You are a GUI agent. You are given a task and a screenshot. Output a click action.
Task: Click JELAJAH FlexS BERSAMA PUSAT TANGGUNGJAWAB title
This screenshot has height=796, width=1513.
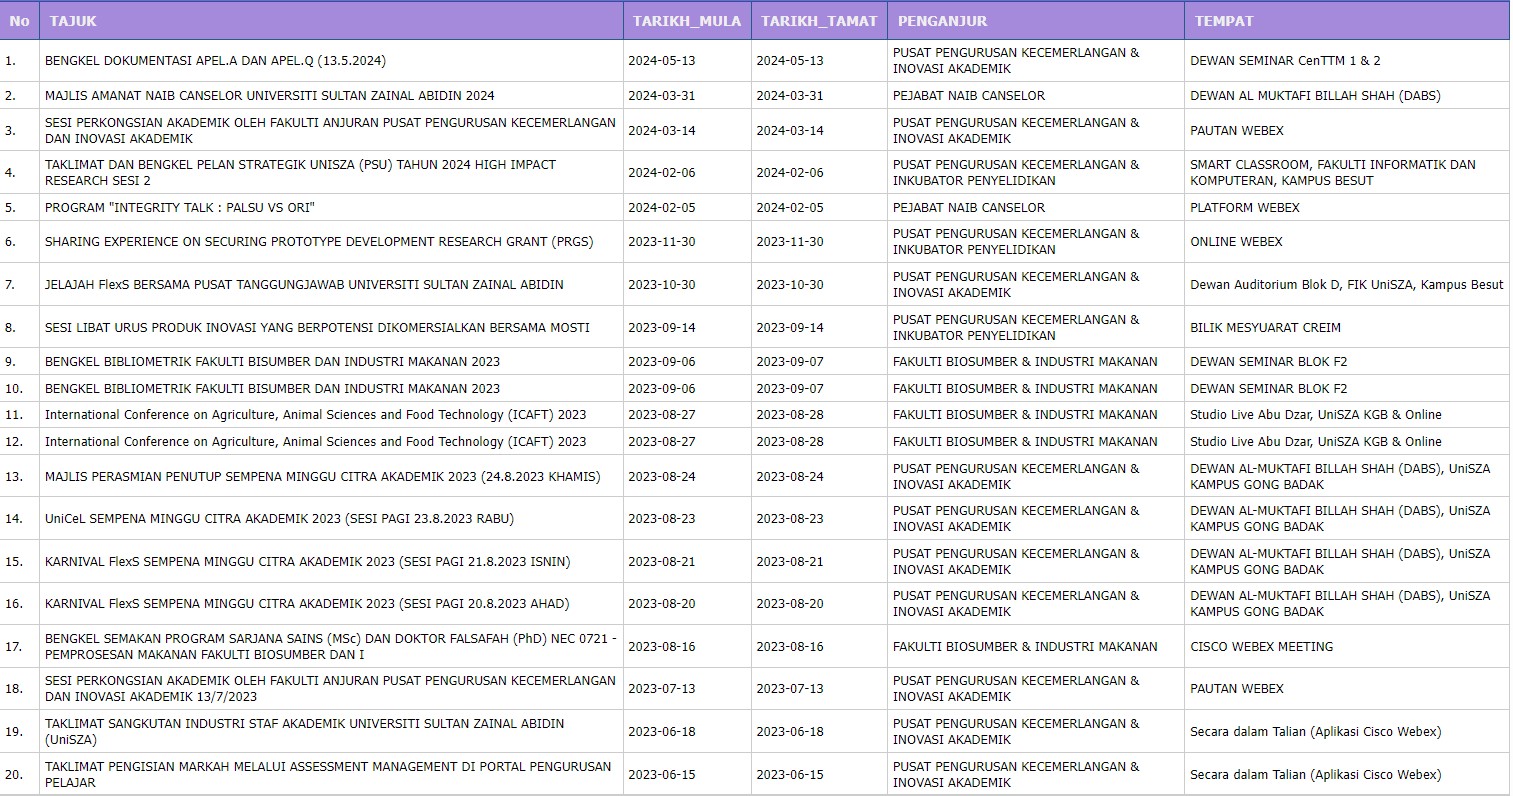click(x=304, y=285)
